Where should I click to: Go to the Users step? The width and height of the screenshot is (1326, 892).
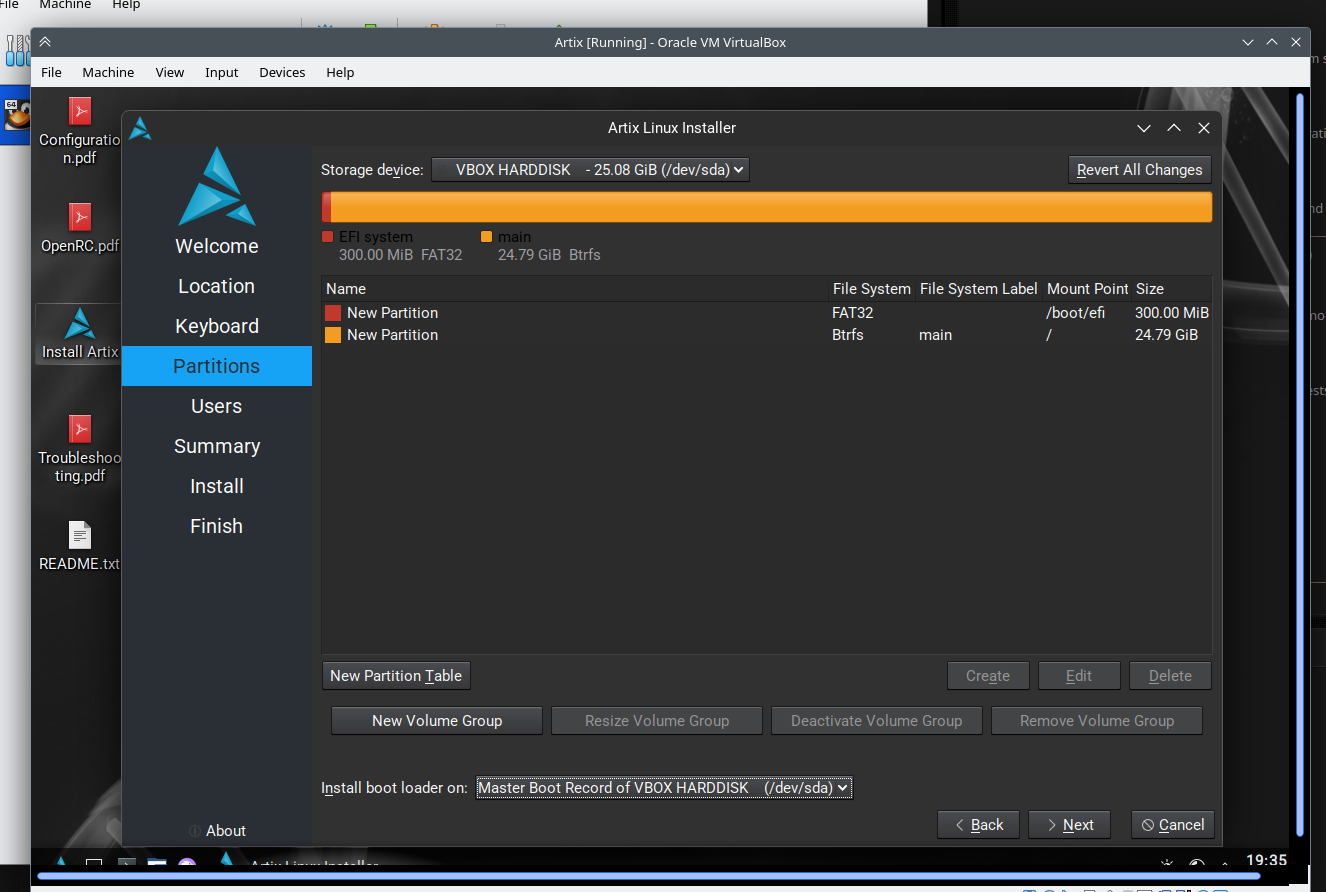pos(217,406)
